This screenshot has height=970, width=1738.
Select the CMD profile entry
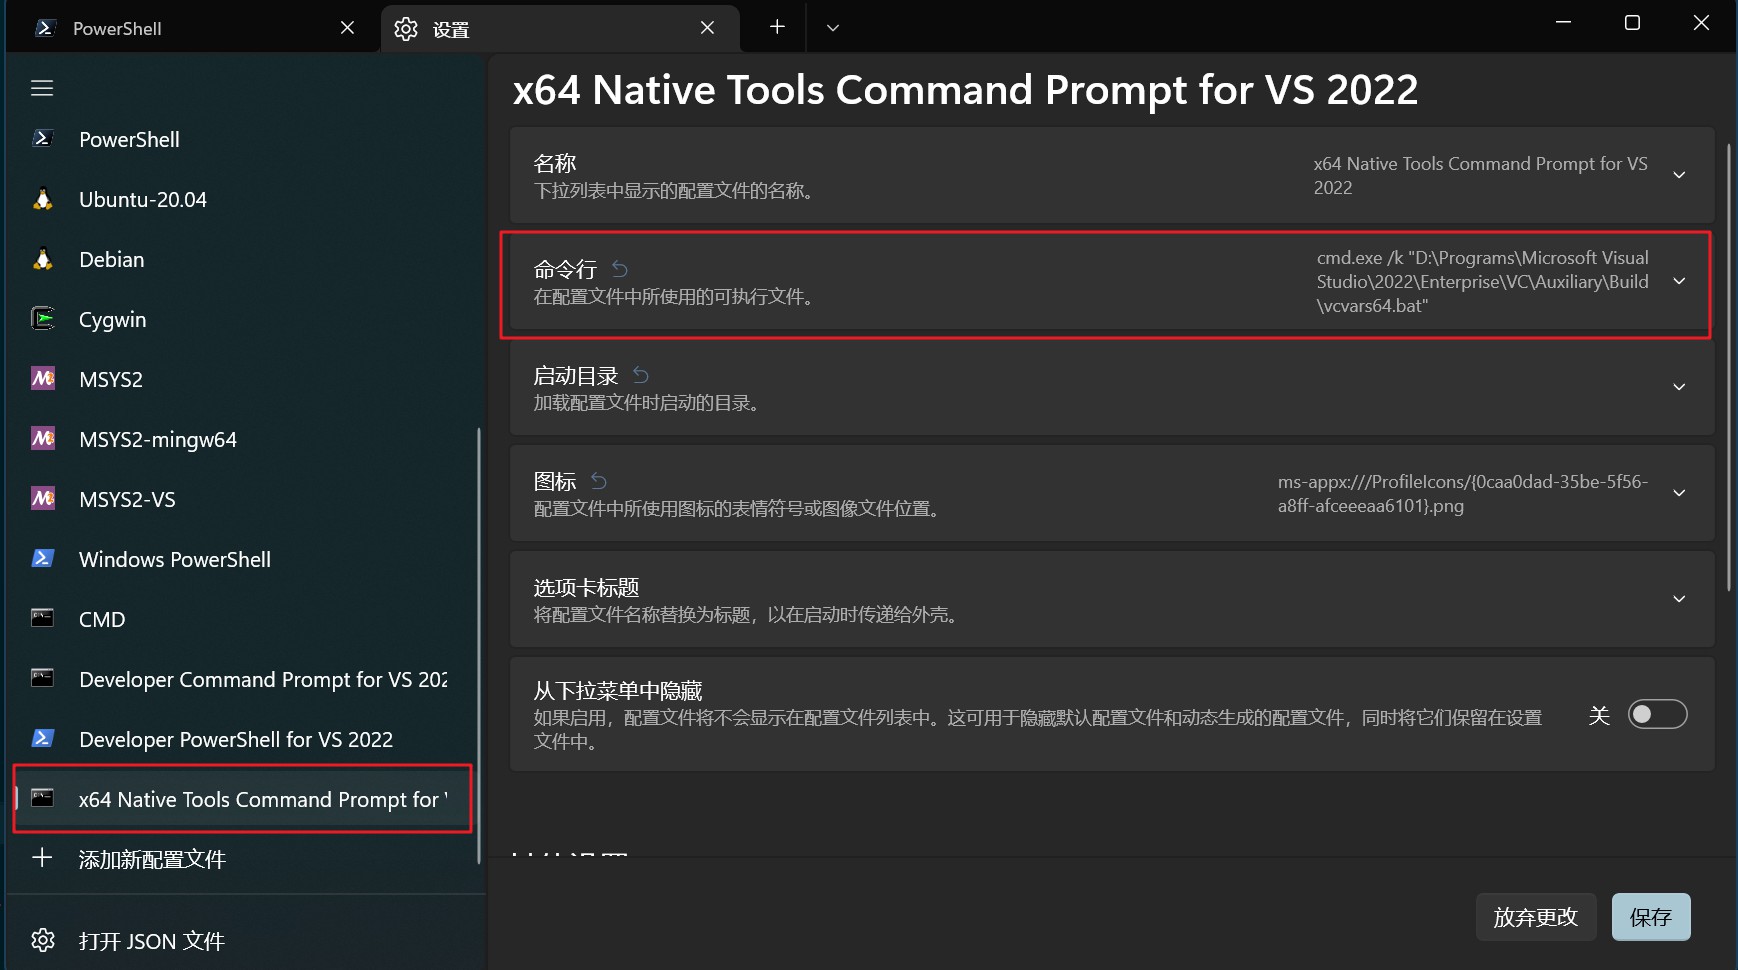click(x=242, y=619)
